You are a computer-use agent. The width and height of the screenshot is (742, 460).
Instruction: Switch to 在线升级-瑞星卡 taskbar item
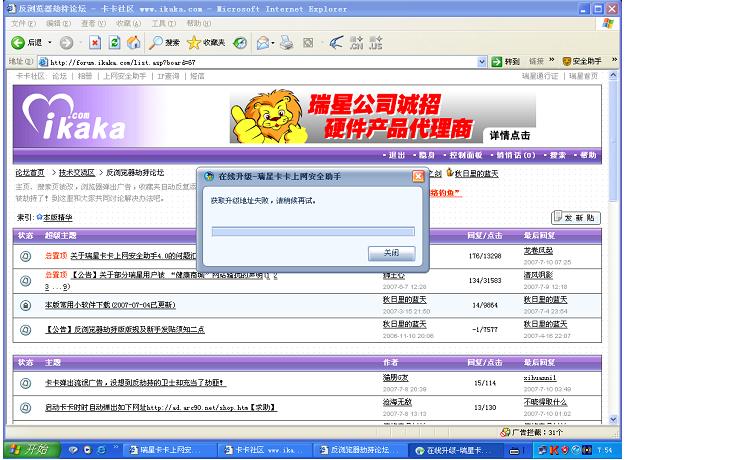[455, 450]
